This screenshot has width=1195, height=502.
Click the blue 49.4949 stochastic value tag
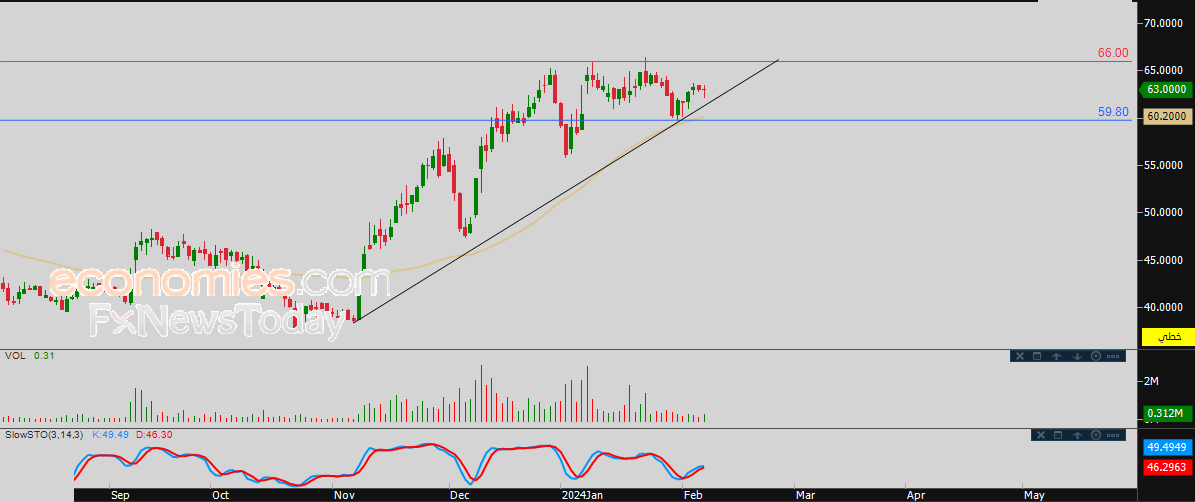point(1166,446)
